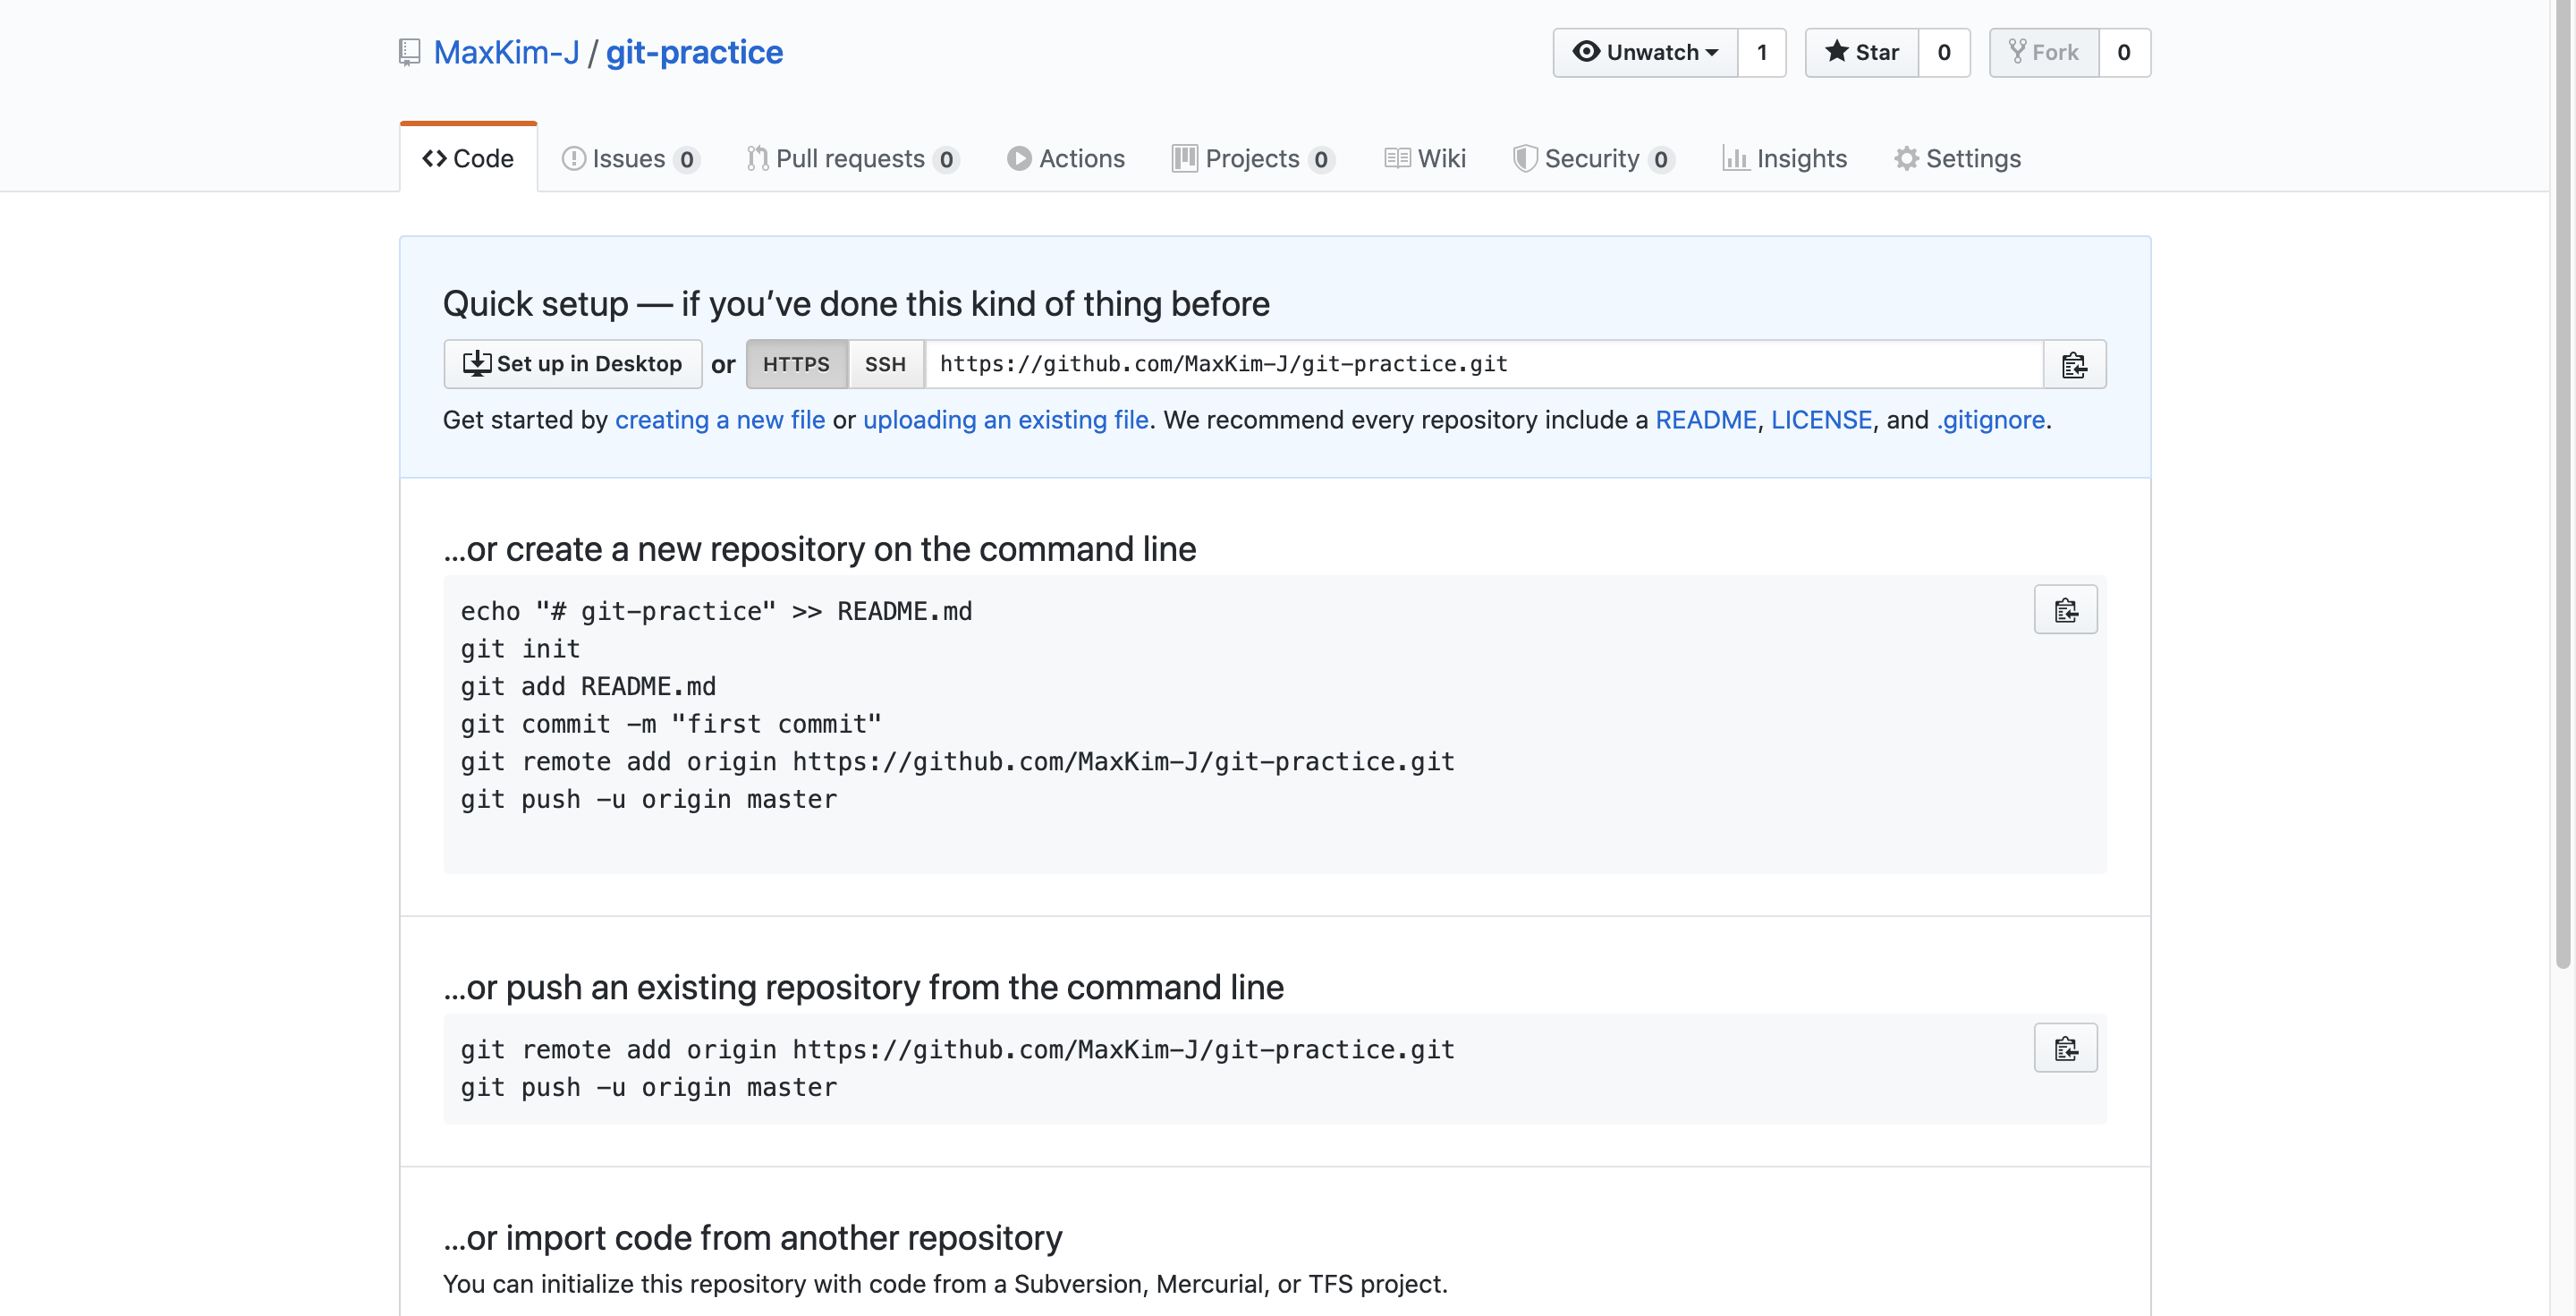Click the Subversion, Mercurial, or TFS sentence
This screenshot has width=2576, height=1316.
(946, 1284)
